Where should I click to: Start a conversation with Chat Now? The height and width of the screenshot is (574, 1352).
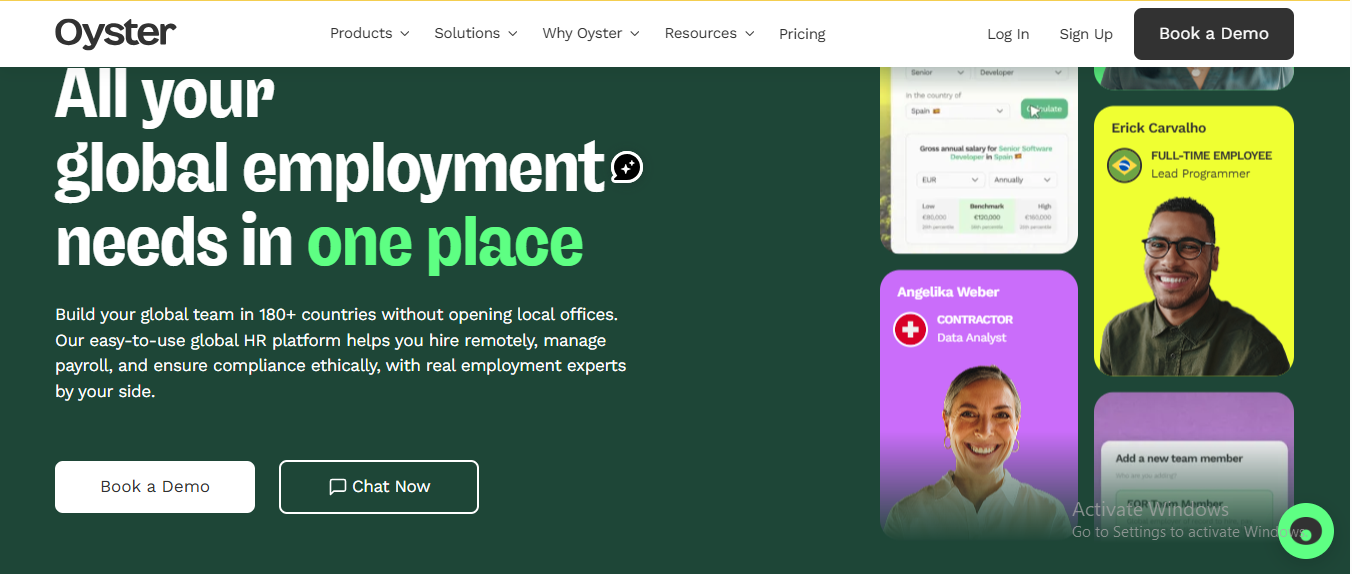click(379, 487)
